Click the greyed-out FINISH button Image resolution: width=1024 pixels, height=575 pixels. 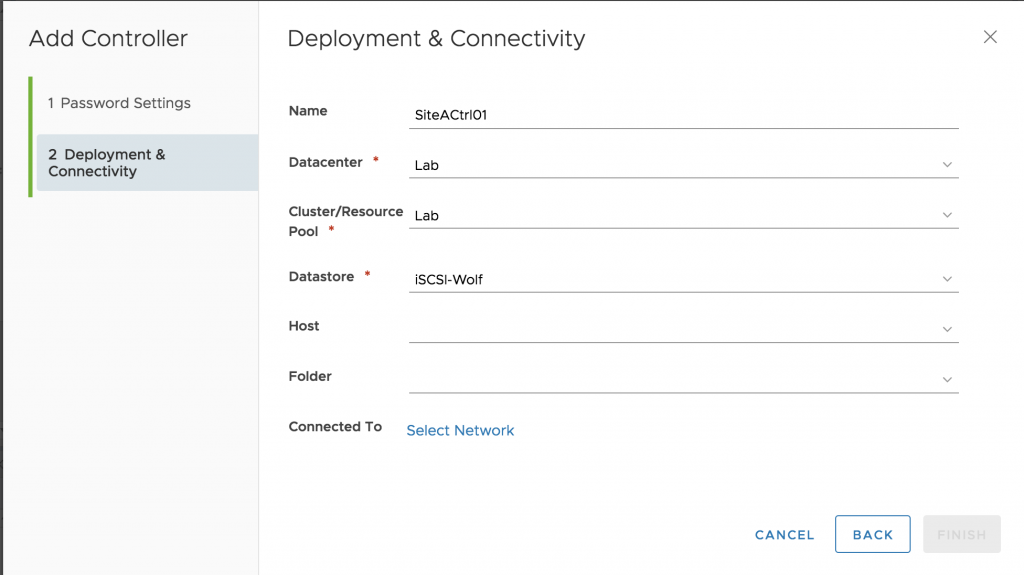click(961, 534)
